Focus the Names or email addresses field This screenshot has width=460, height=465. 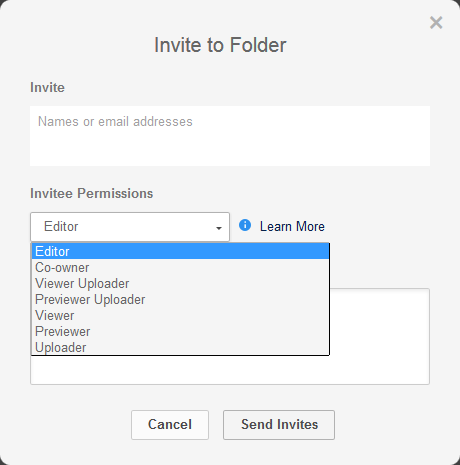230,136
